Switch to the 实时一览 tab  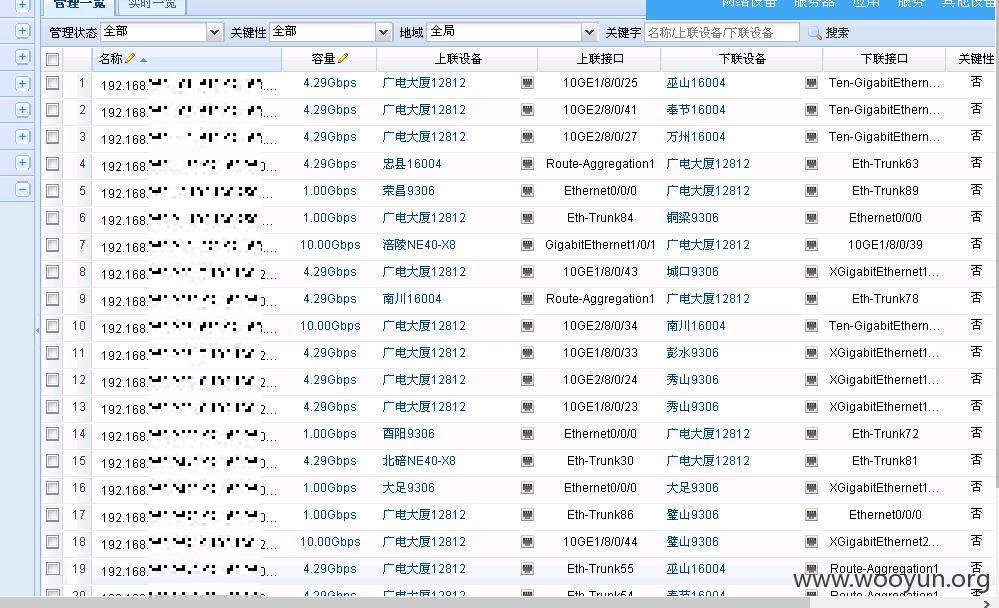[152, 5]
